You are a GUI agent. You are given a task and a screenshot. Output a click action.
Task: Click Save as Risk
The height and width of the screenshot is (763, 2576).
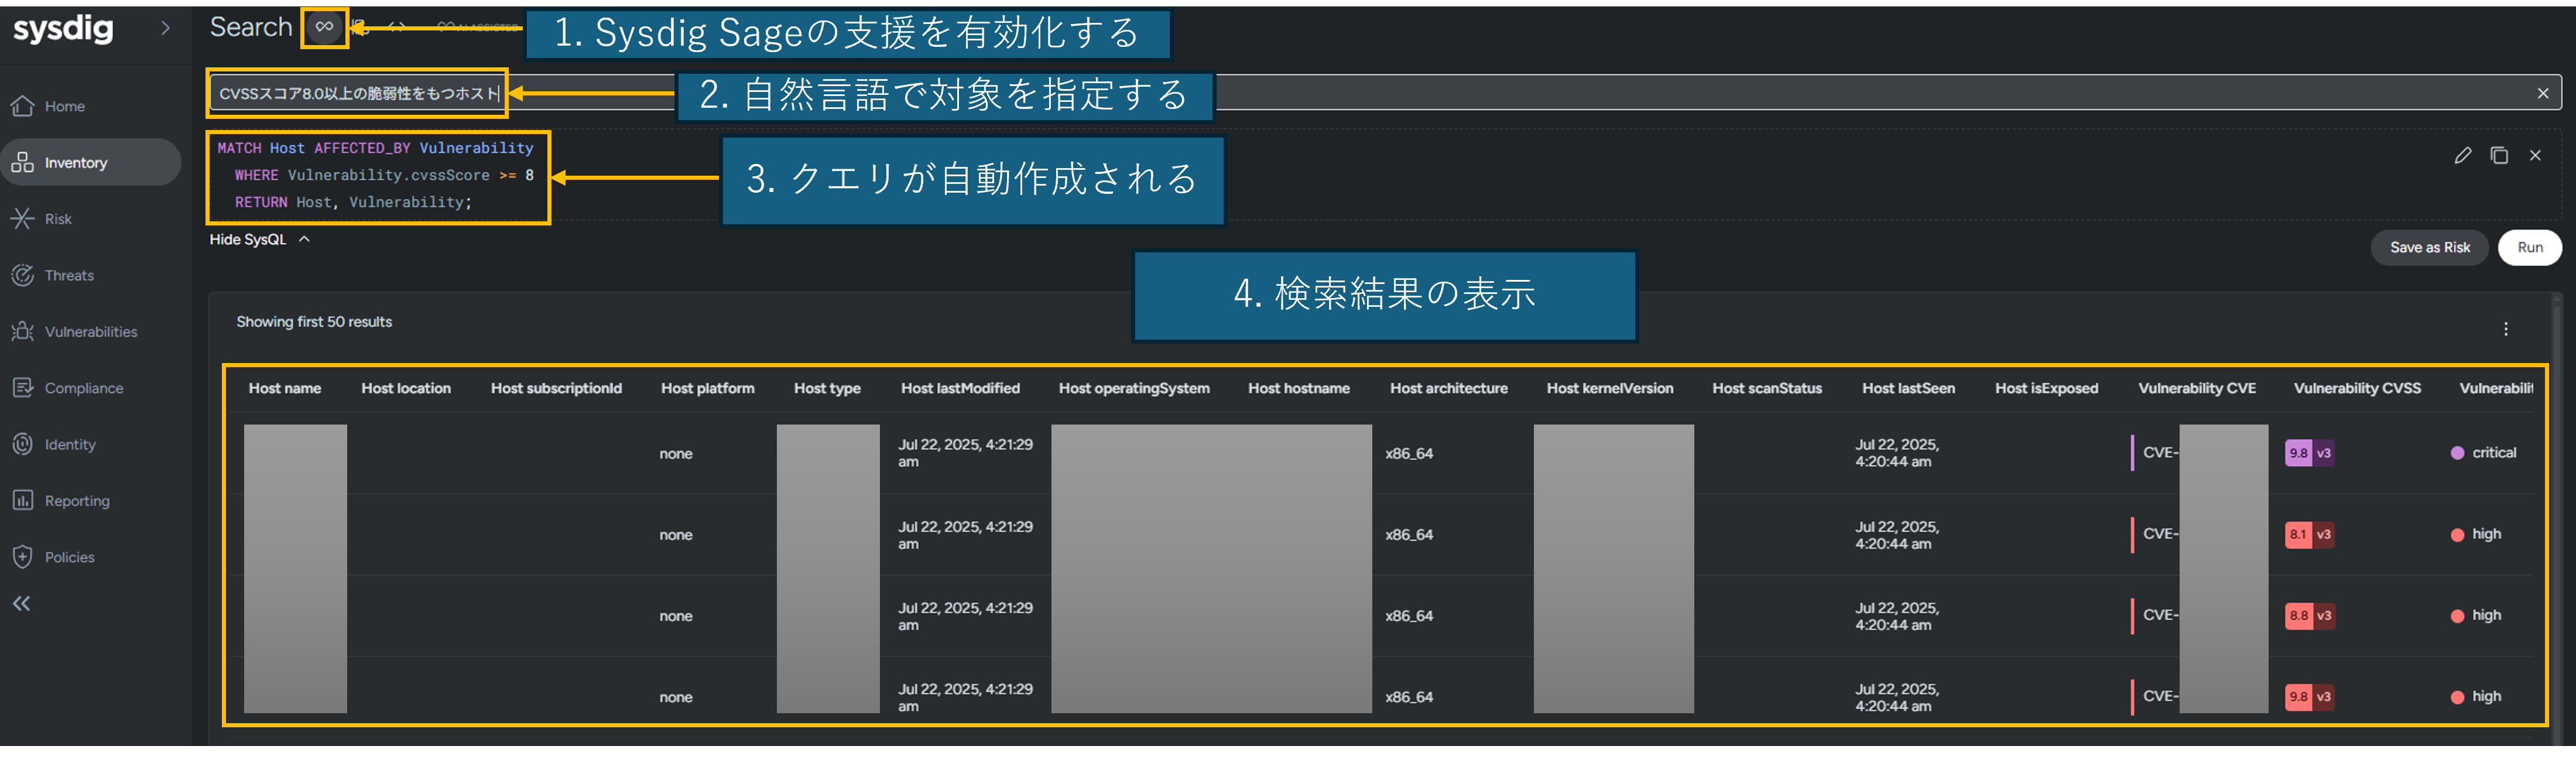[2429, 247]
